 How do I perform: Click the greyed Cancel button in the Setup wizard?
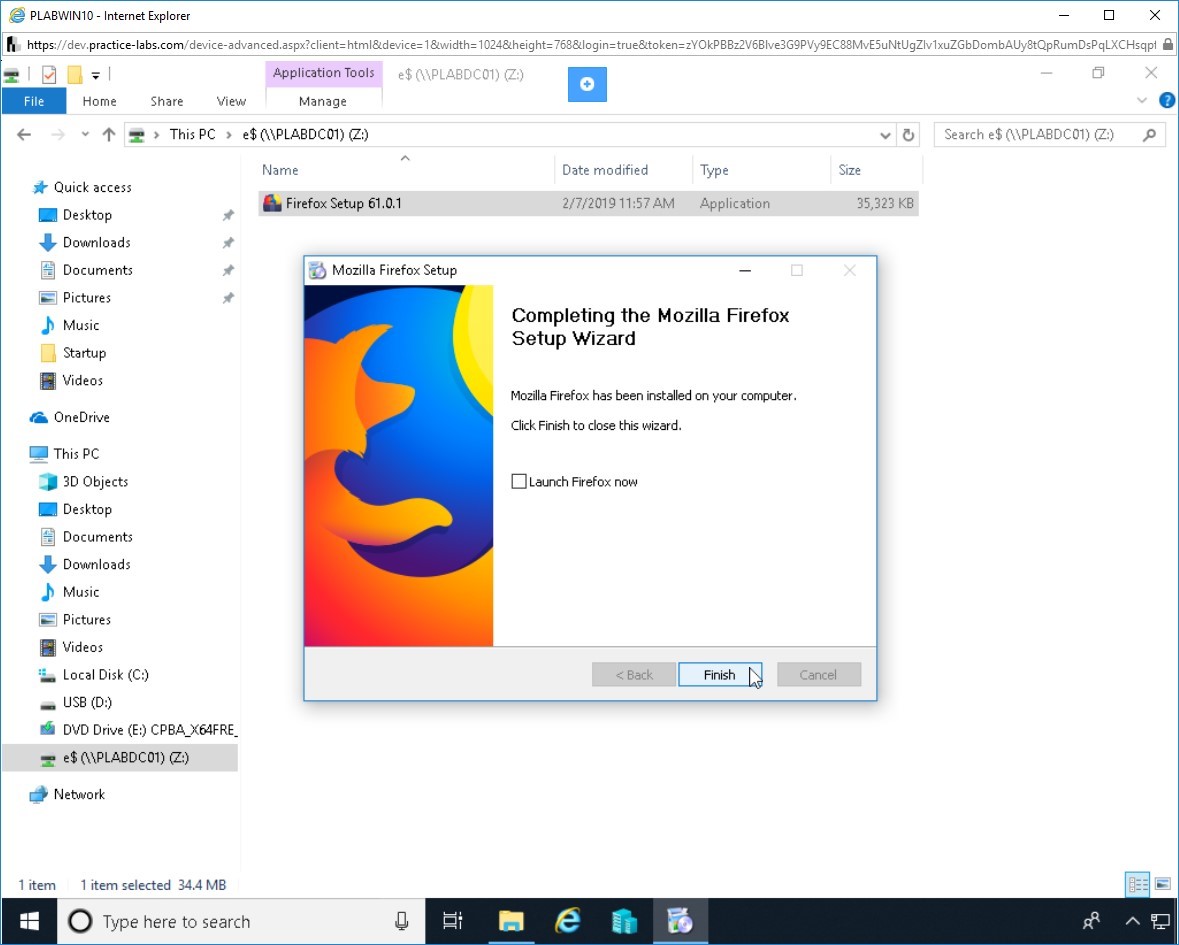pyautogui.click(x=818, y=674)
